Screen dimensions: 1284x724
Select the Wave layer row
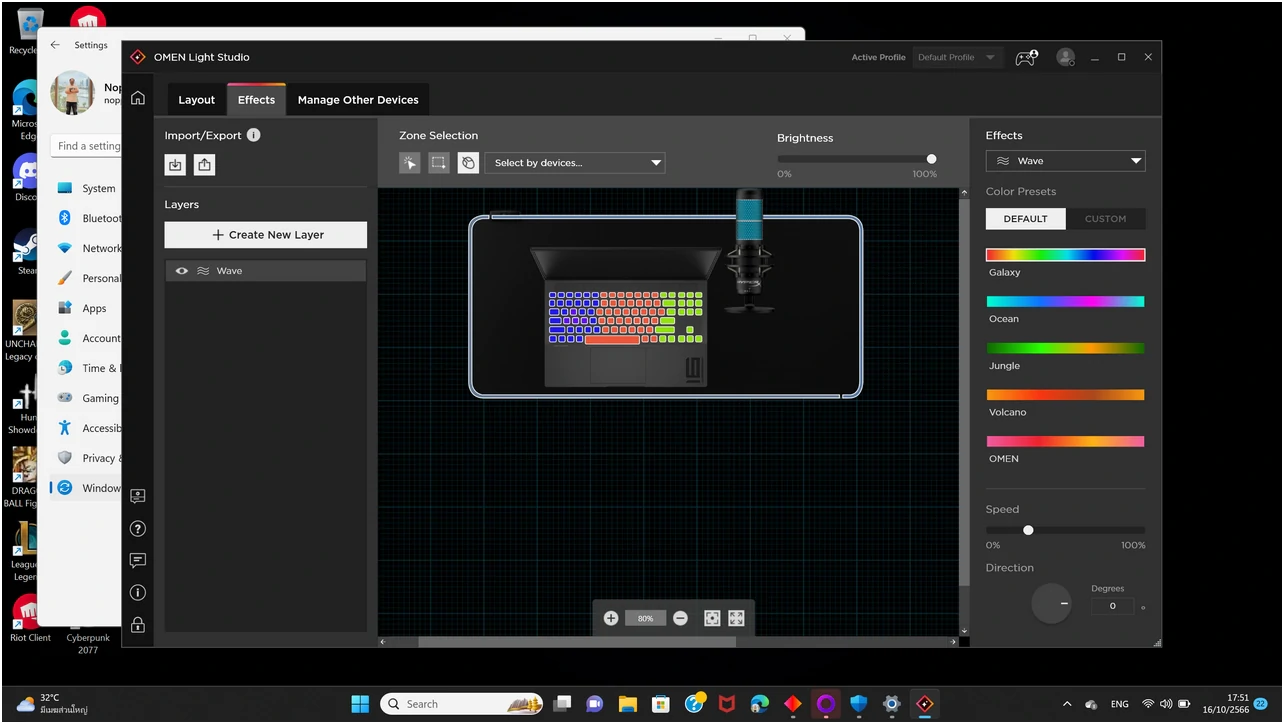[266, 271]
